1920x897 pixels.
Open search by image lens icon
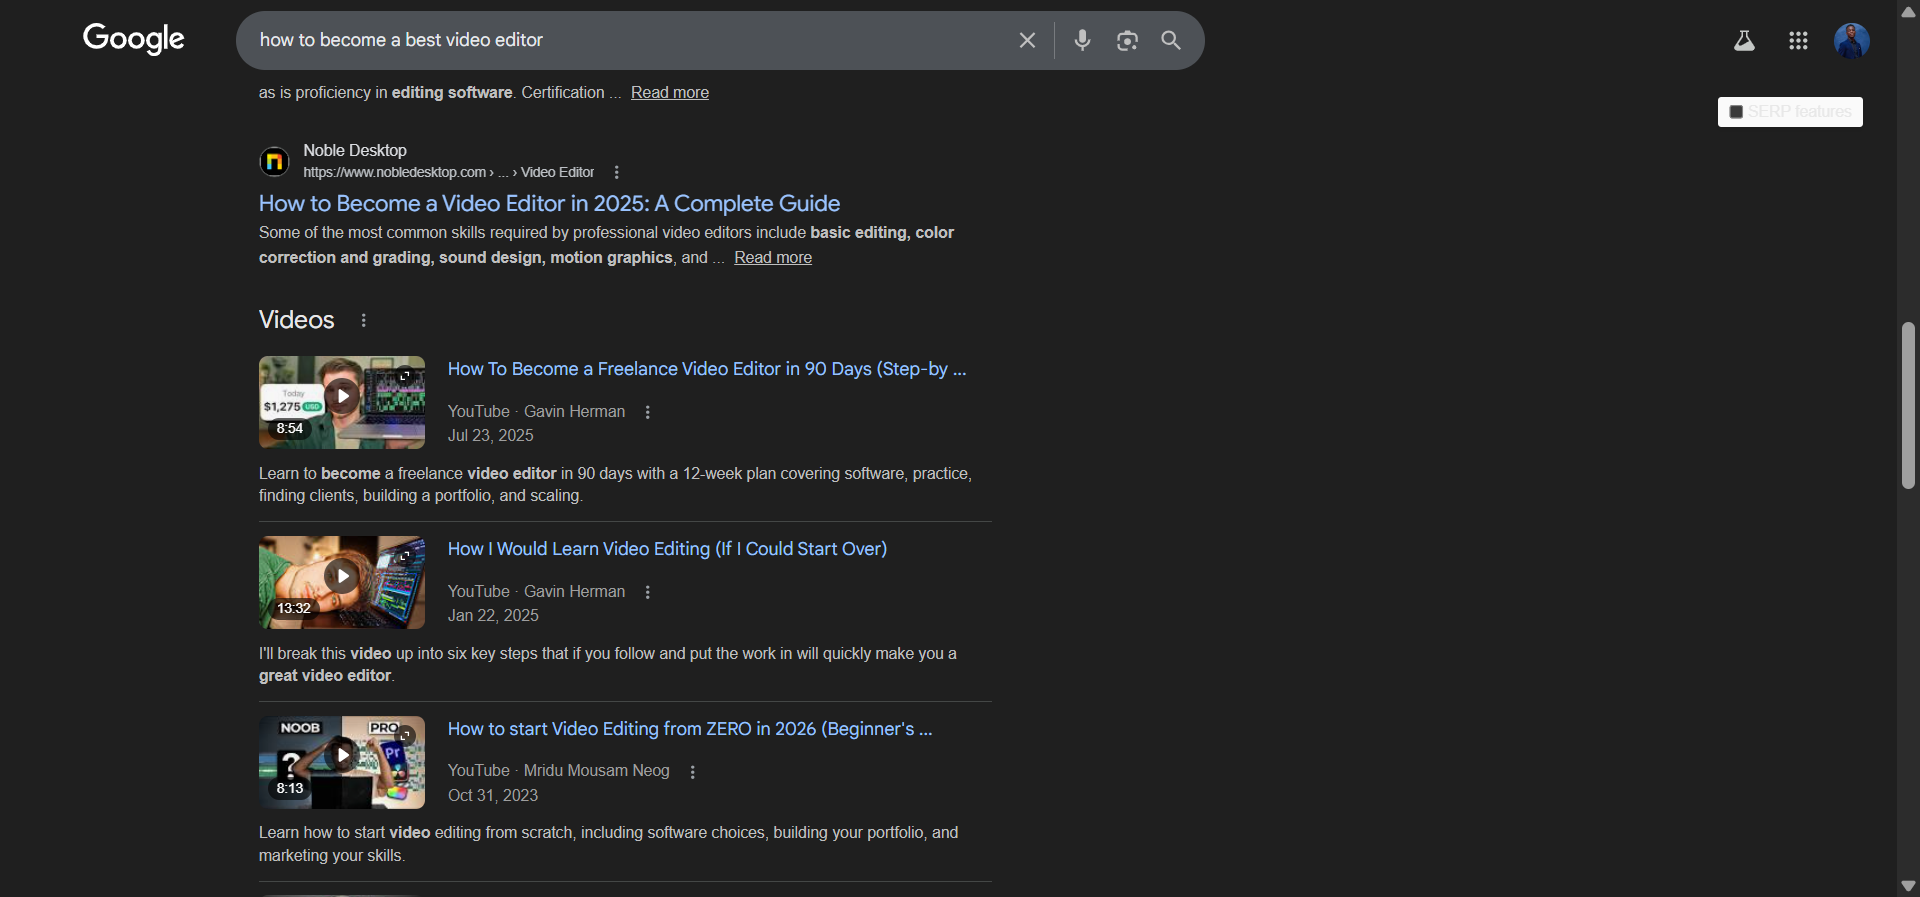click(x=1127, y=40)
